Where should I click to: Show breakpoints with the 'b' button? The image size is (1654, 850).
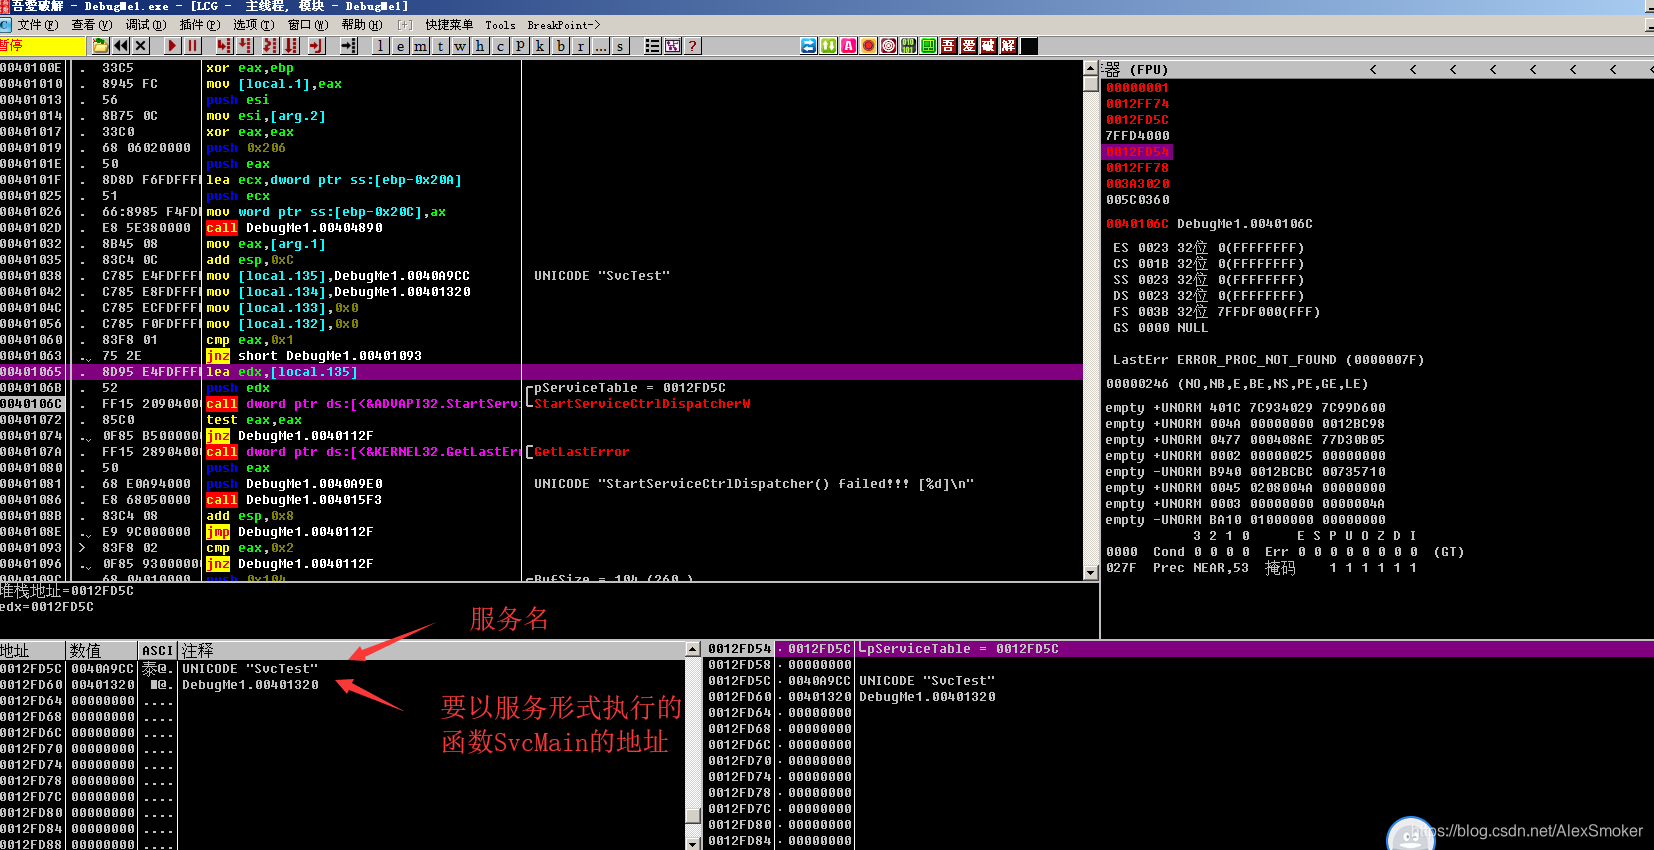click(561, 45)
